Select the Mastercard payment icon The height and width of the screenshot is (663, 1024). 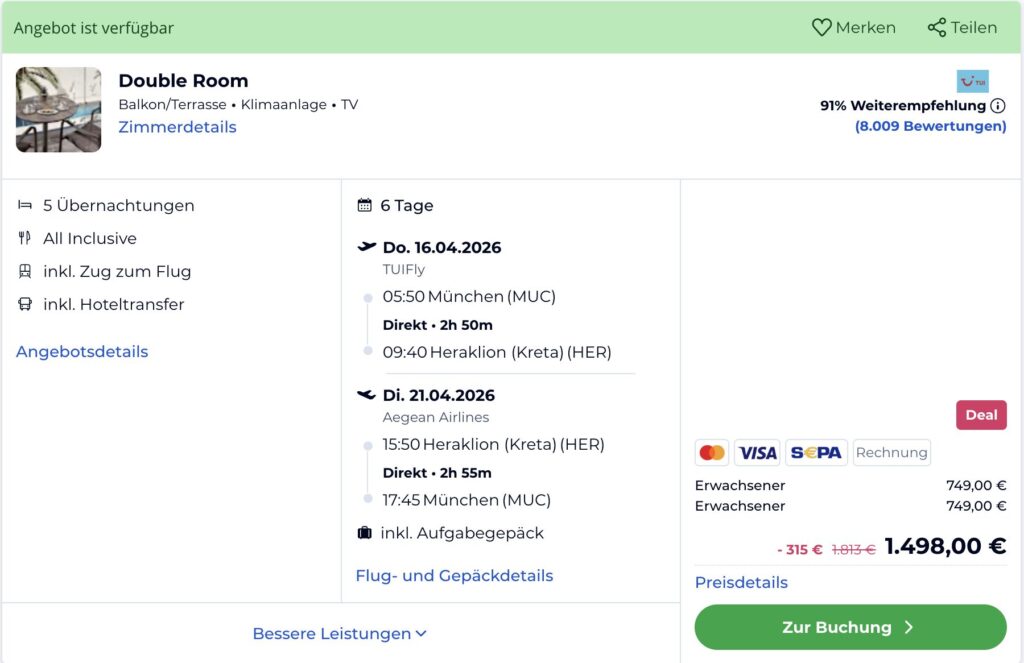(x=712, y=452)
